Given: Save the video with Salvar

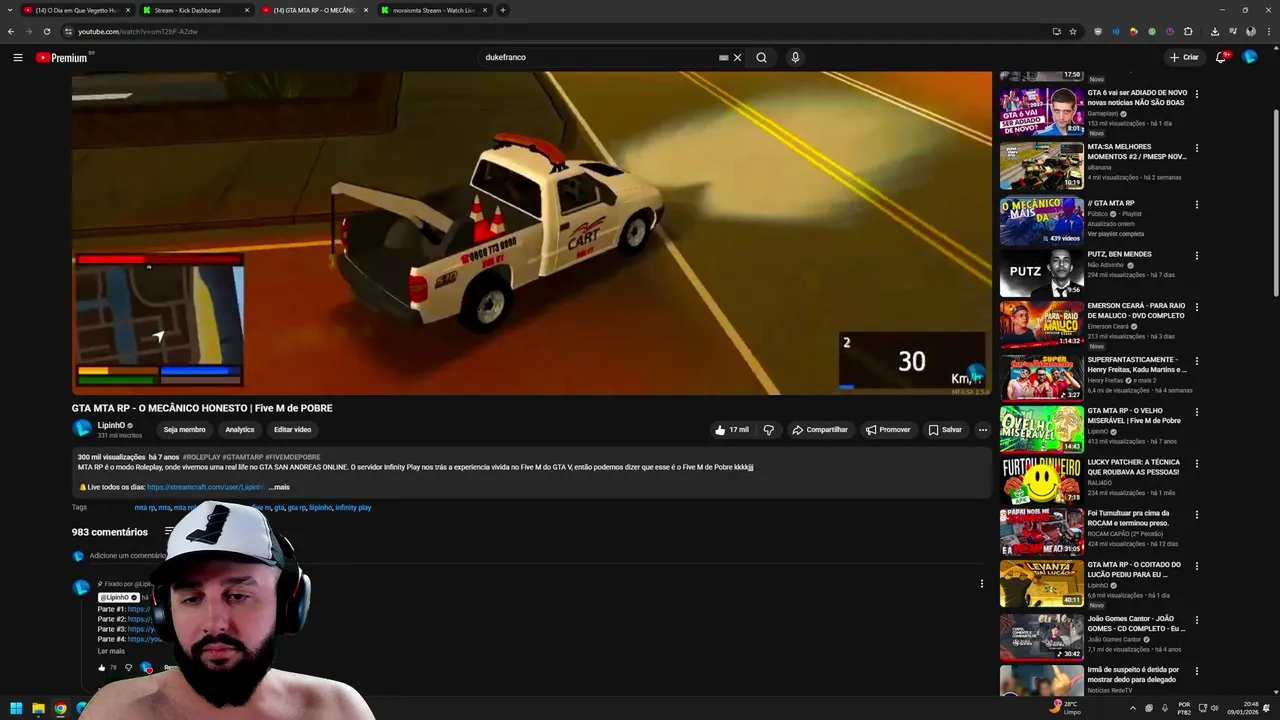Looking at the screenshot, I should click(945, 430).
